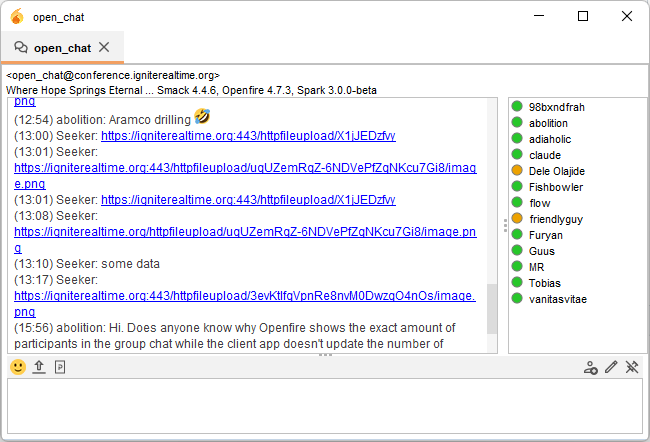The image size is (650, 442).
Task: Click the pencil edit icon
Action: click(x=611, y=367)
